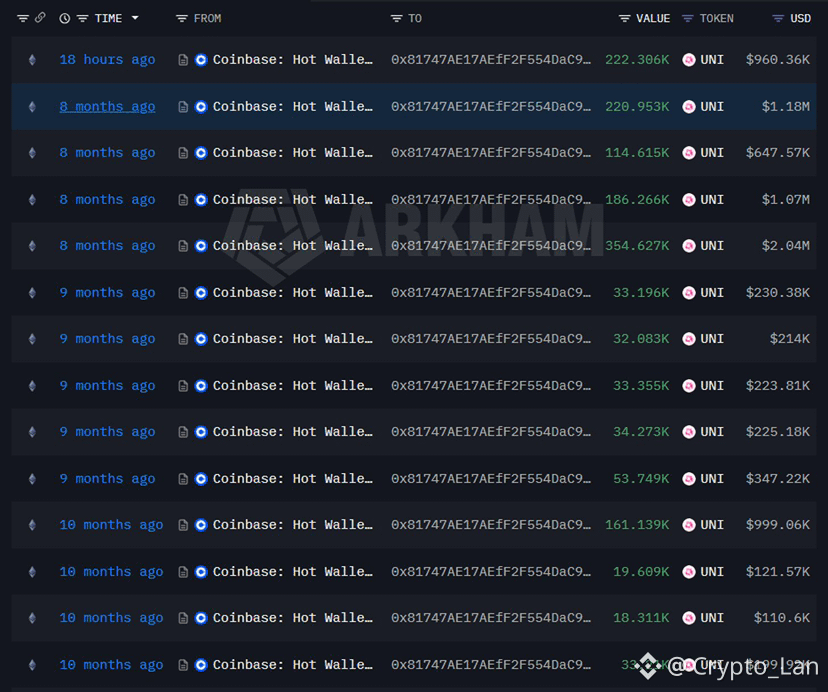828x692 pixels.
Task: Click the UNI token icon in the $347.22K row
Action: pos(689,479)
